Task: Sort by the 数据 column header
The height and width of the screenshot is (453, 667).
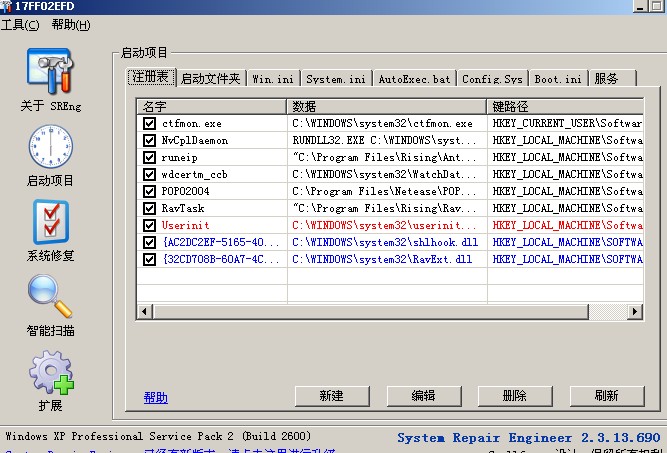Action: pos(387,106)
